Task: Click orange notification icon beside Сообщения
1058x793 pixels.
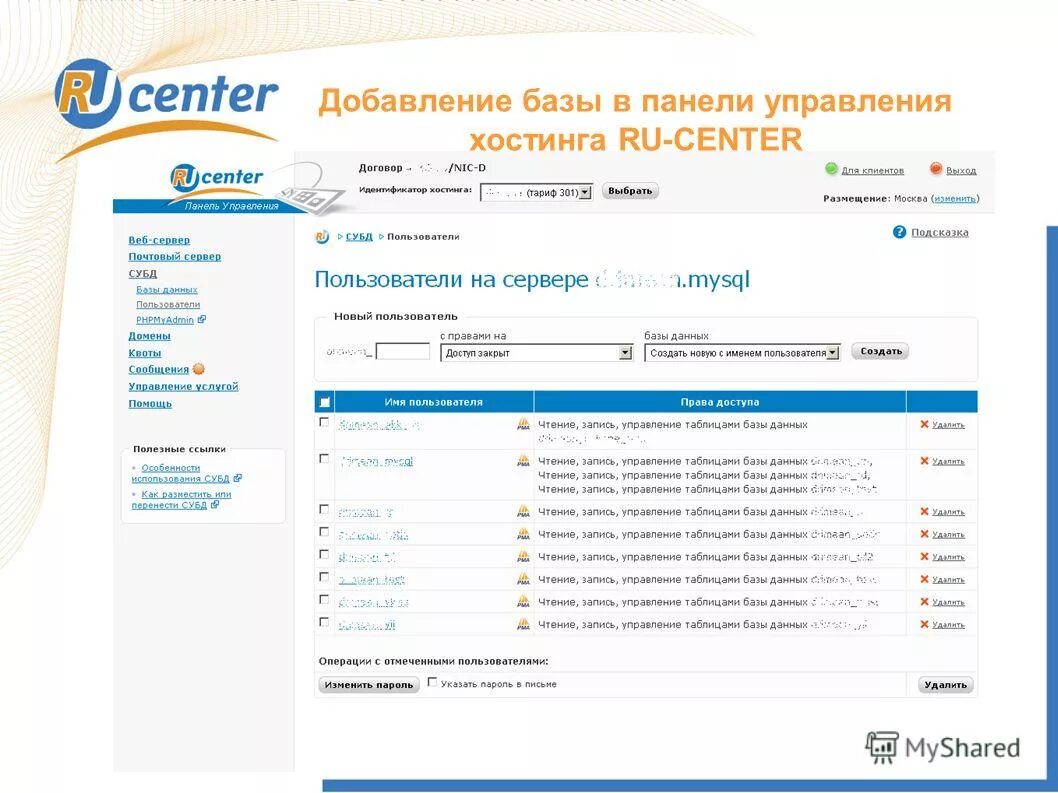Action: pyautogui.click(x=198, y=369)
